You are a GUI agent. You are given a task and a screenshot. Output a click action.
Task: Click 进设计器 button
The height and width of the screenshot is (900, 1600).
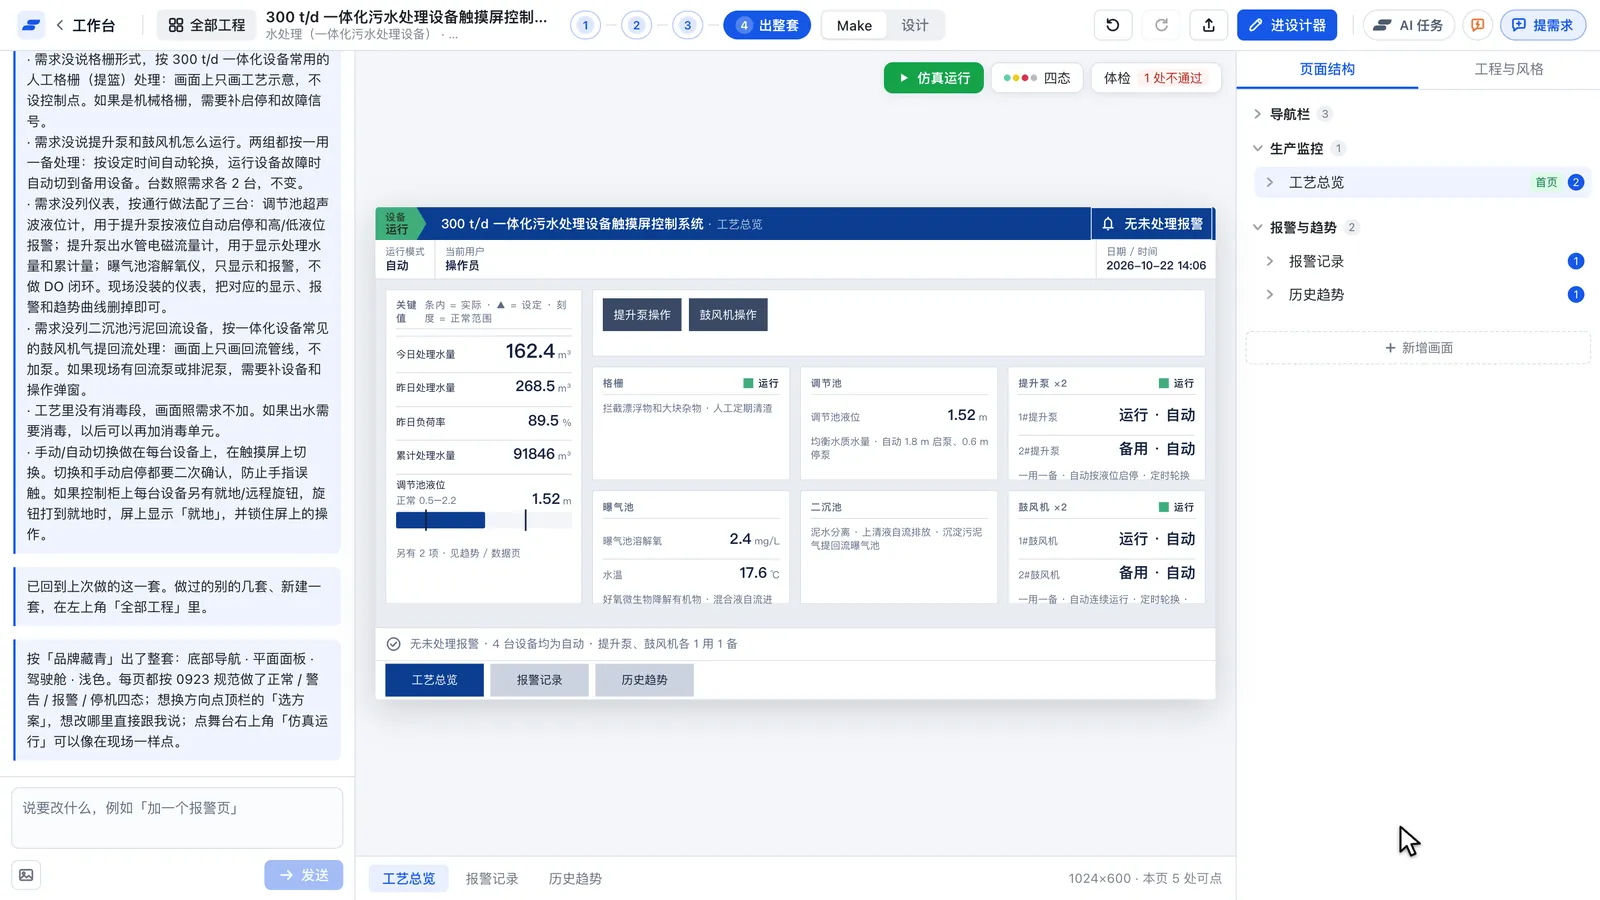pos(1287,25)
